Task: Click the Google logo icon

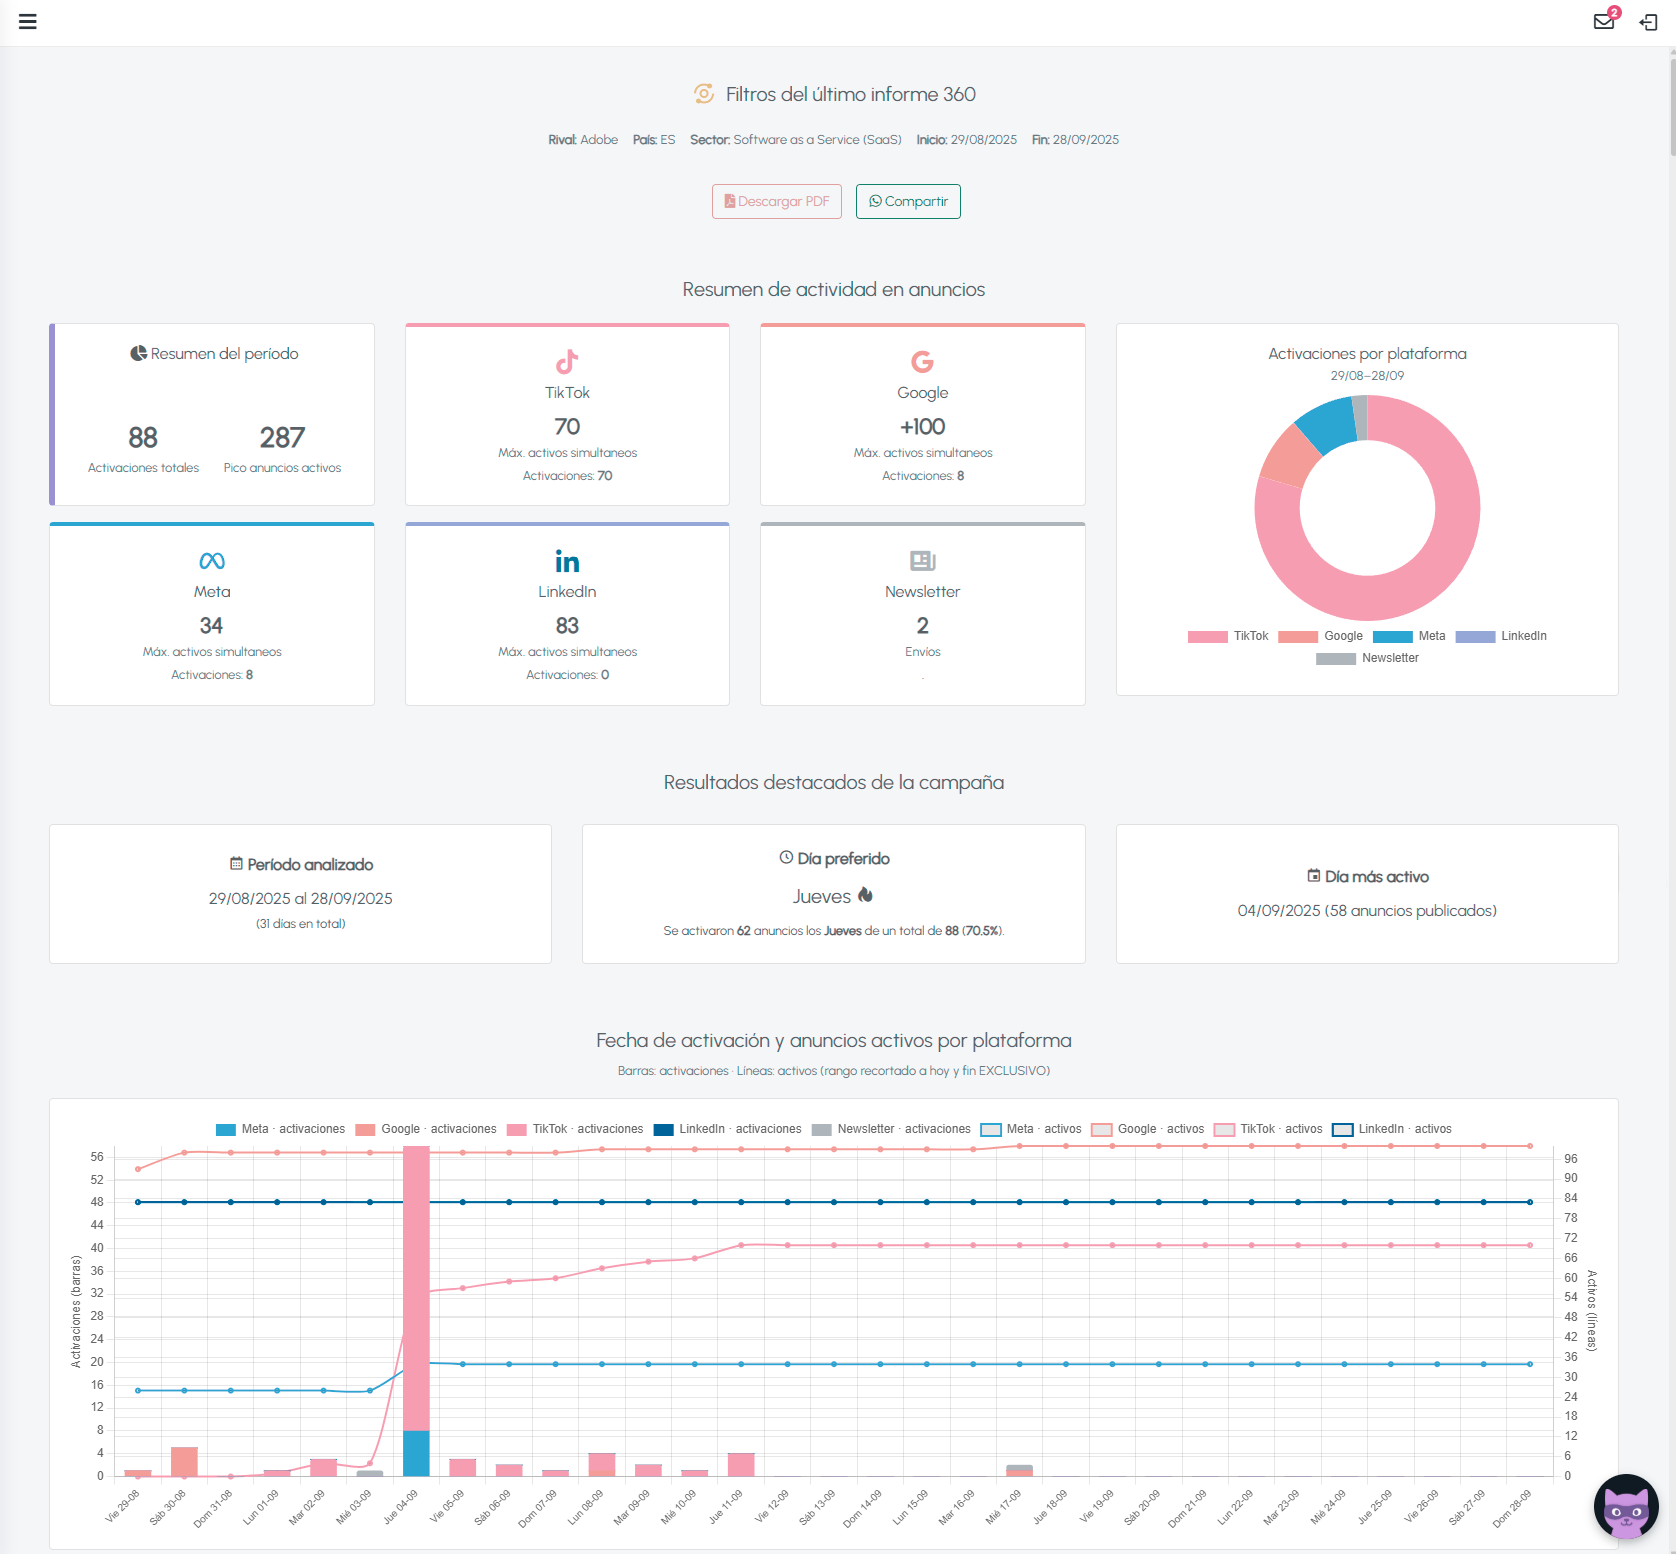Action: pos(922,361)
